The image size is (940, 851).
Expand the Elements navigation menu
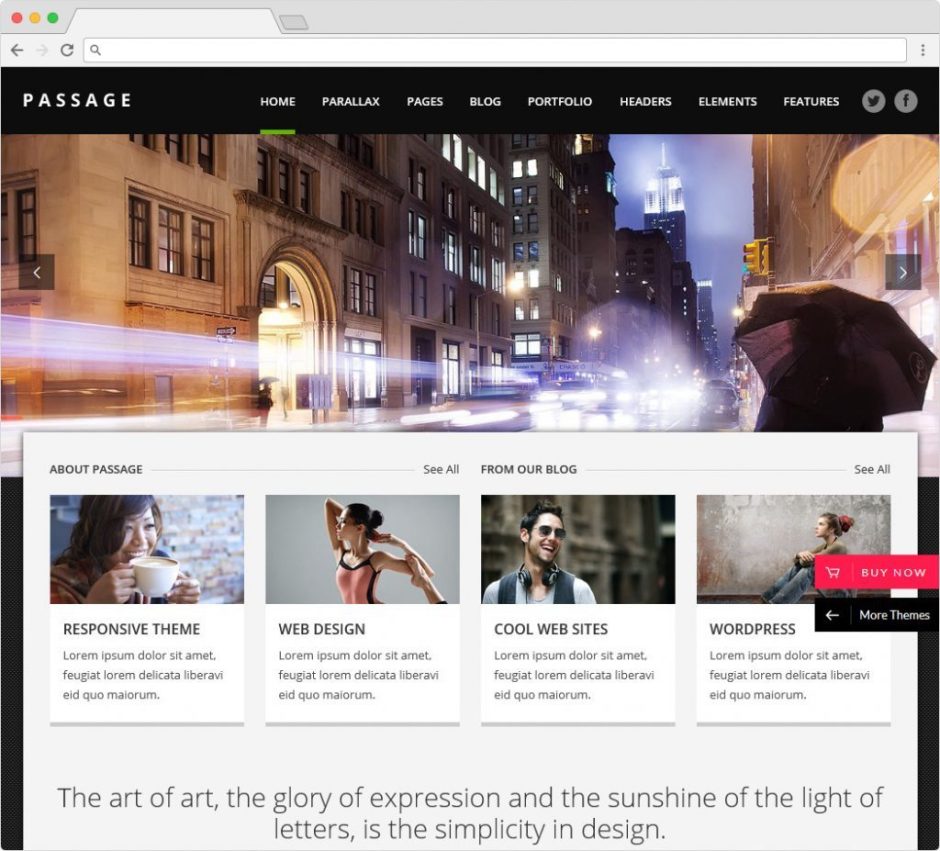(x=727, y=101)
